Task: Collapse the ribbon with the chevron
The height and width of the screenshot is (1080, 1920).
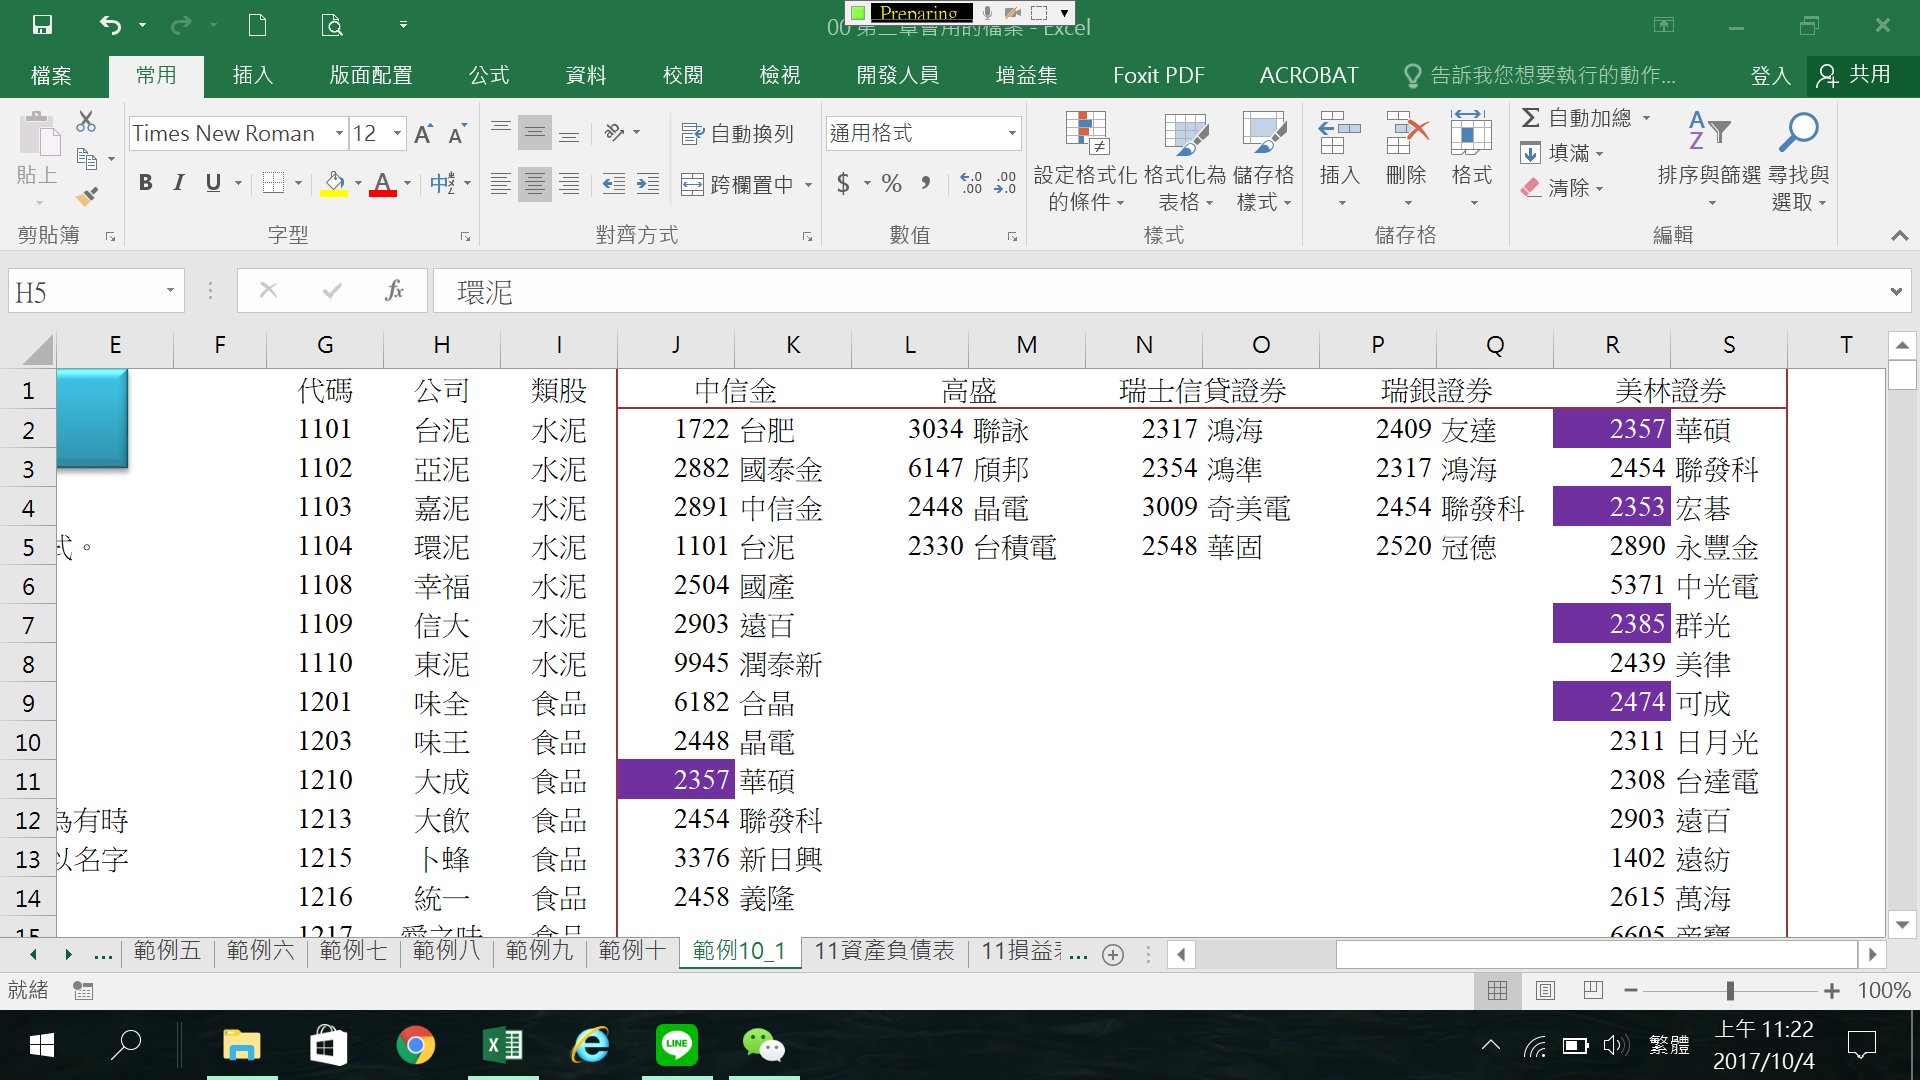Action: [1899, 236]
